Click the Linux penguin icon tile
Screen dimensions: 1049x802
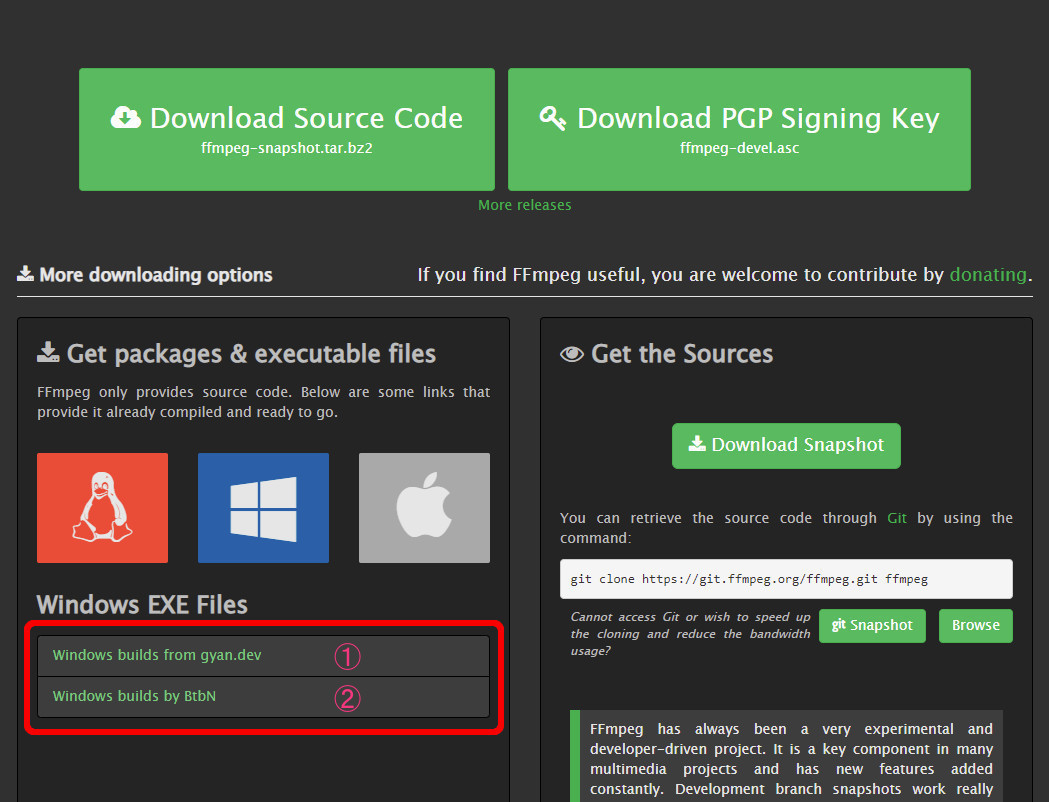pos(102,508)
